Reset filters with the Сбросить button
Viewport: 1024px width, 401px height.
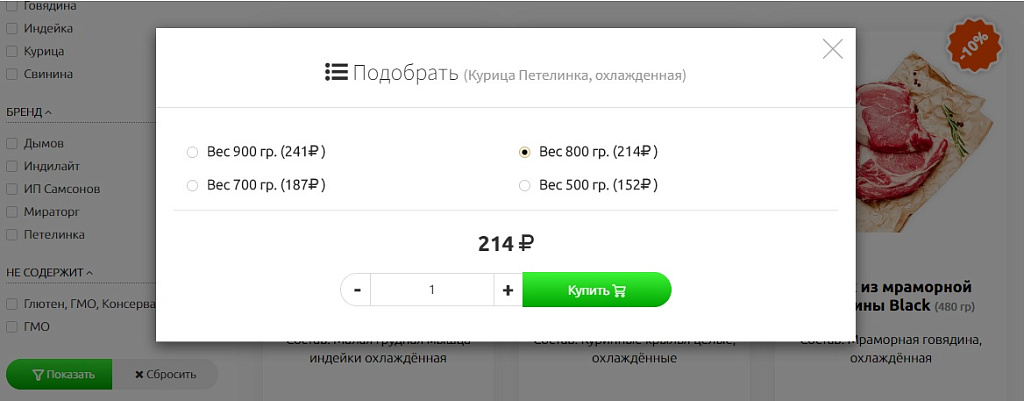coord(164,375)
